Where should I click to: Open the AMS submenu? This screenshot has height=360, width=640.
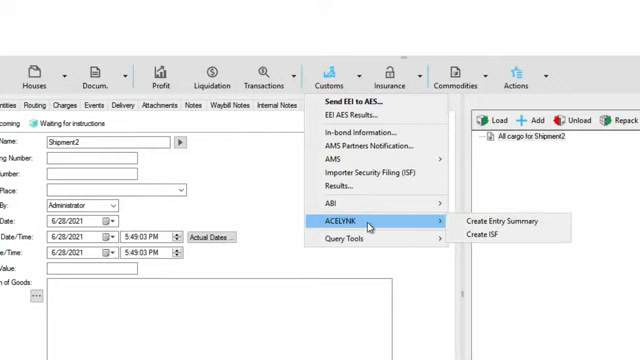376,159
